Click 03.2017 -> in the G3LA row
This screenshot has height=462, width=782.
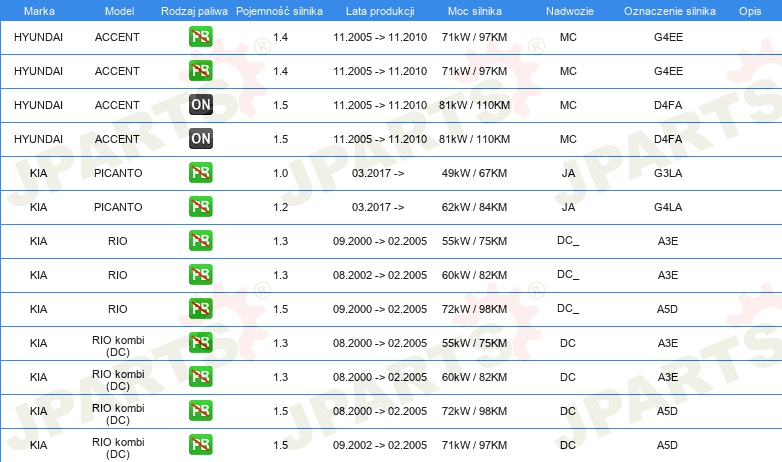378,173
